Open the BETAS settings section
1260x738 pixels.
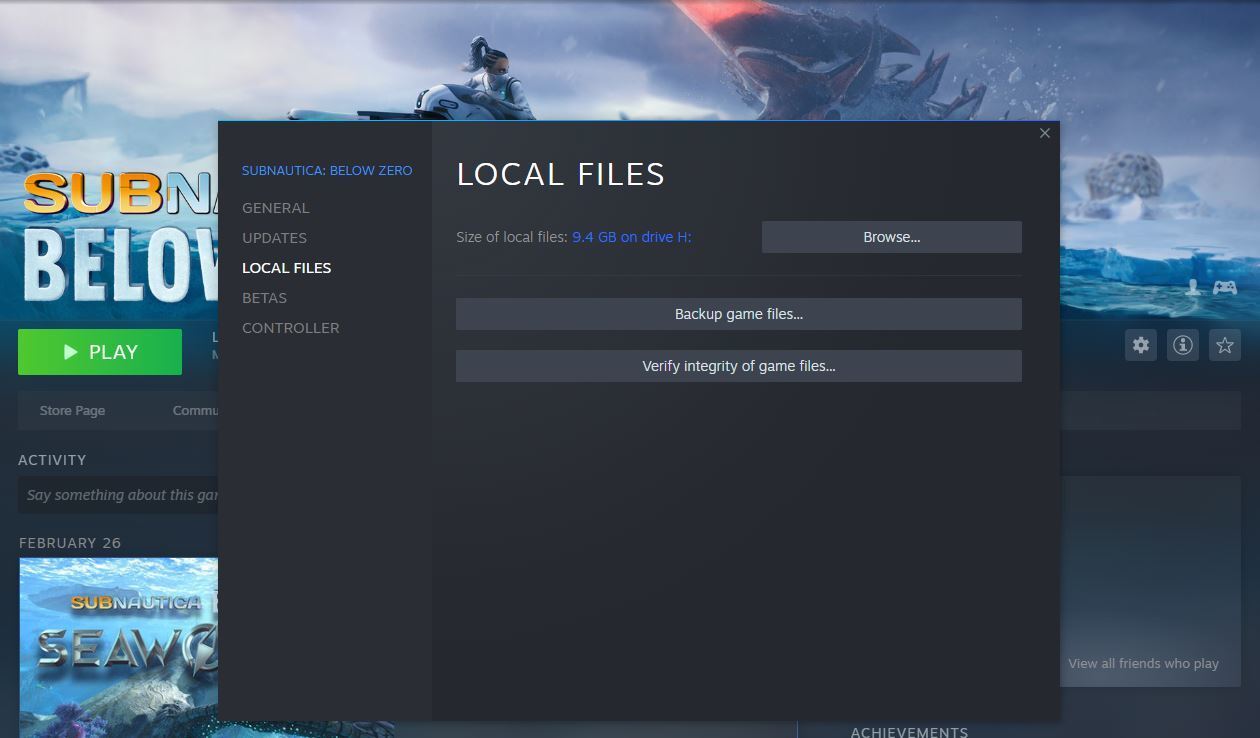pos(265,297)
